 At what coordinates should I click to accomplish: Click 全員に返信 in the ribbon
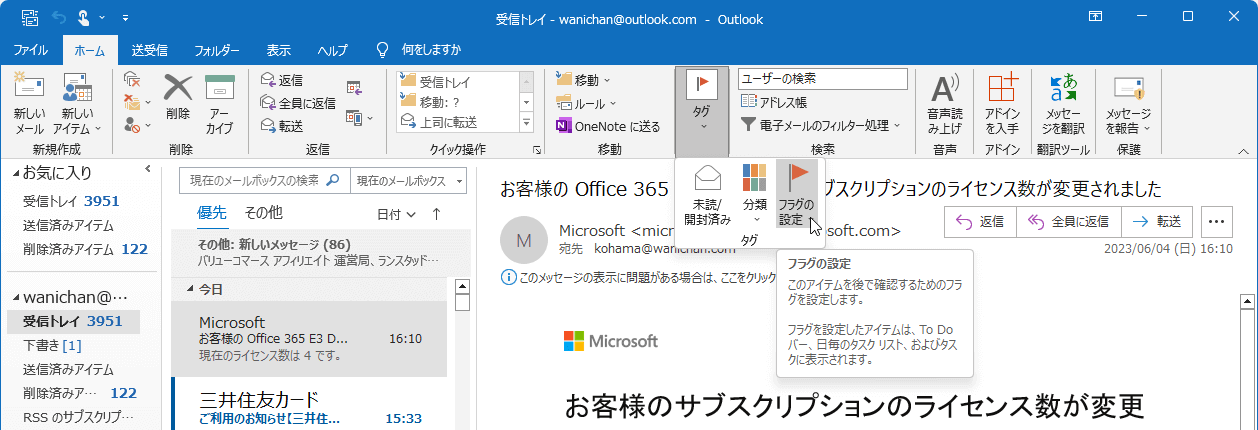pos(298,103)
